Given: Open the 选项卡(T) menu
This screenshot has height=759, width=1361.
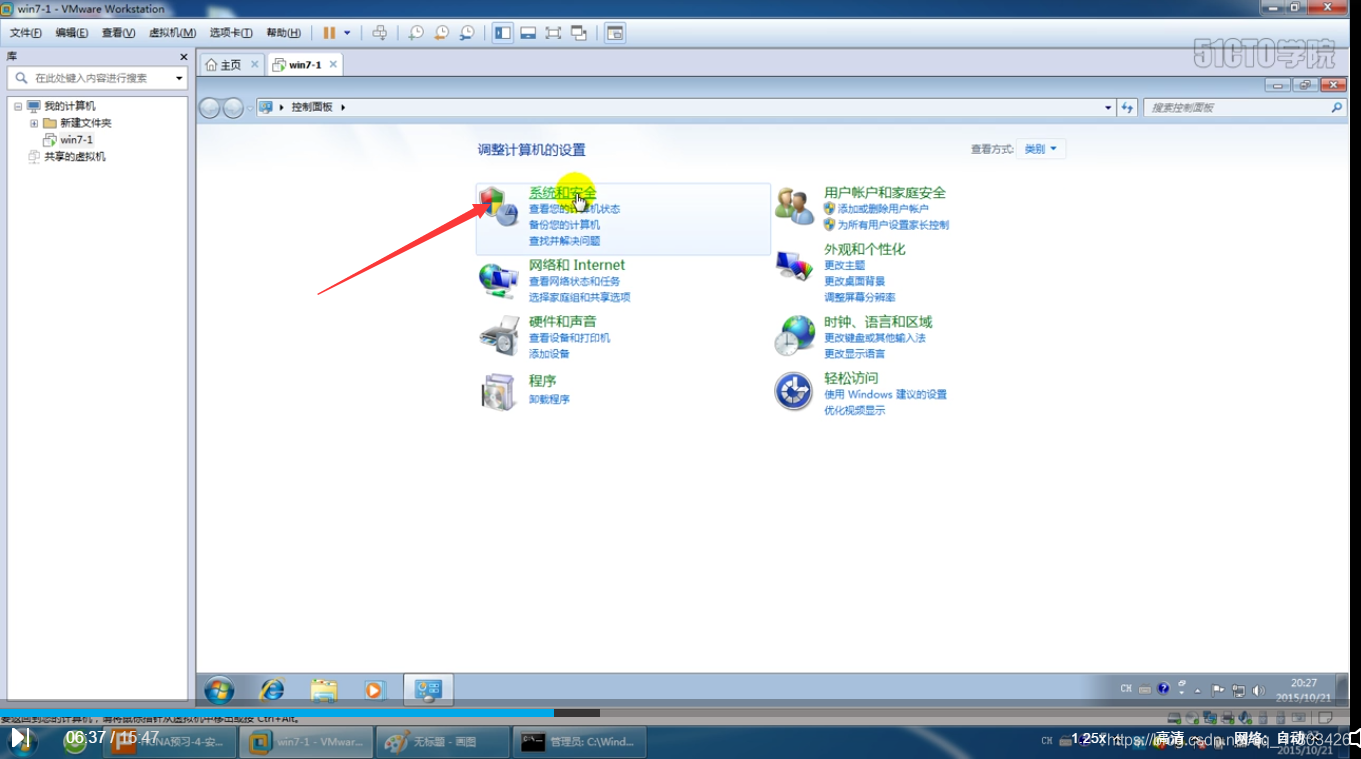Looking at the screenshot, I should 231,33.
